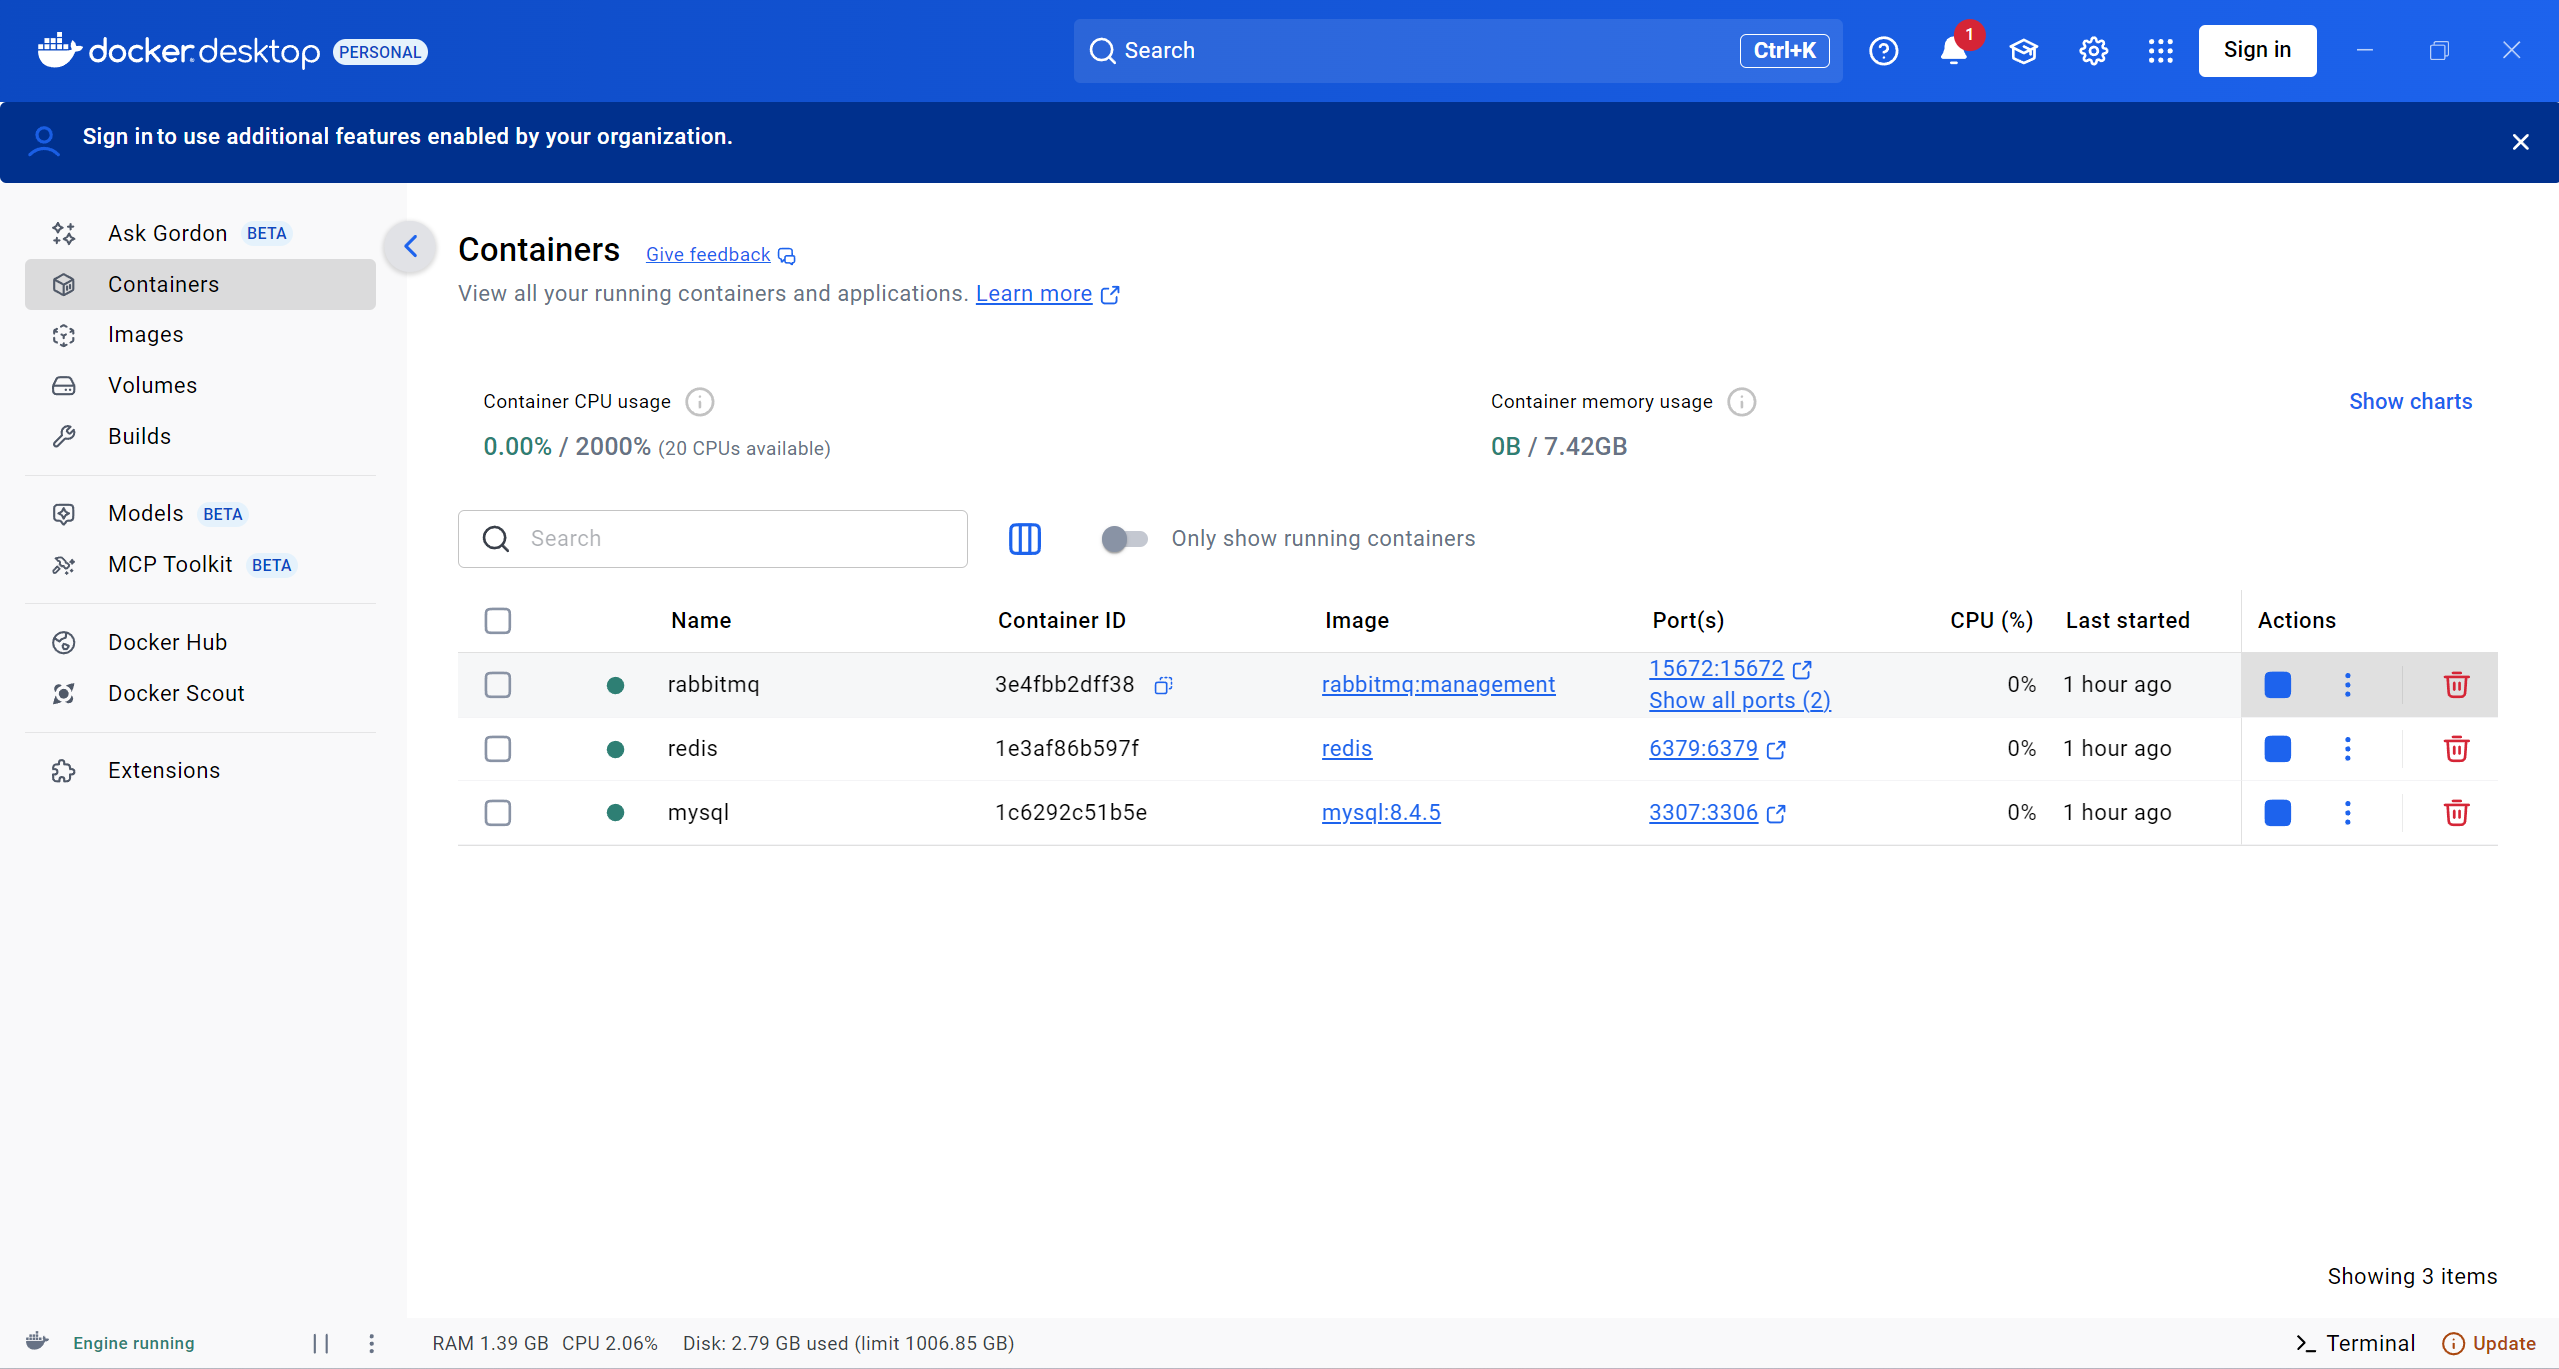
Task: Sort by Last started column header
Action: (x=2127, y=621)
